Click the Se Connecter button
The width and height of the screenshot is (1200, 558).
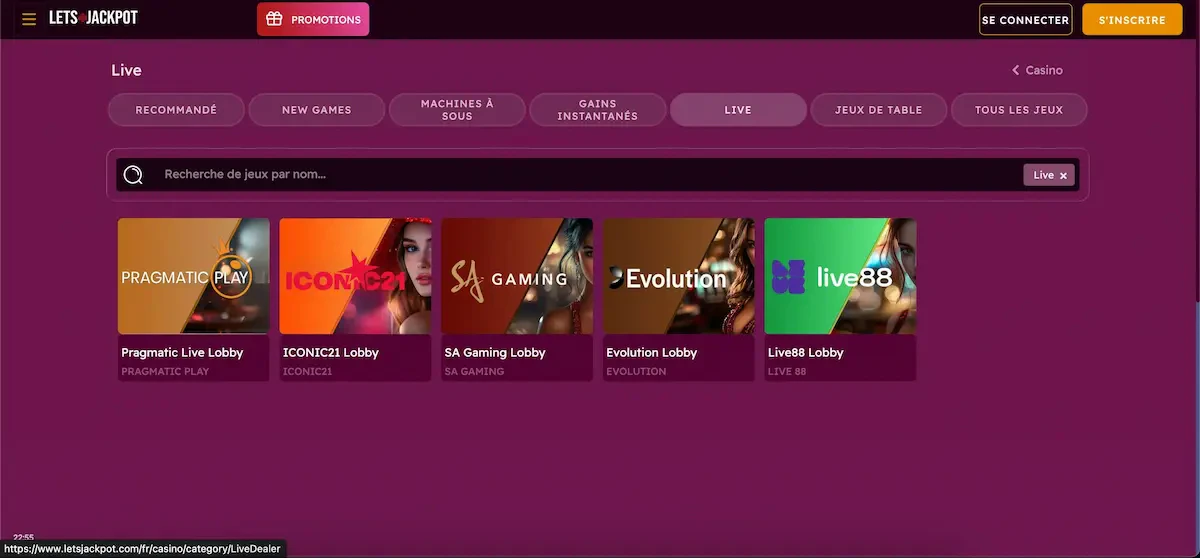pyautogui.click(x=1025, y=20)
